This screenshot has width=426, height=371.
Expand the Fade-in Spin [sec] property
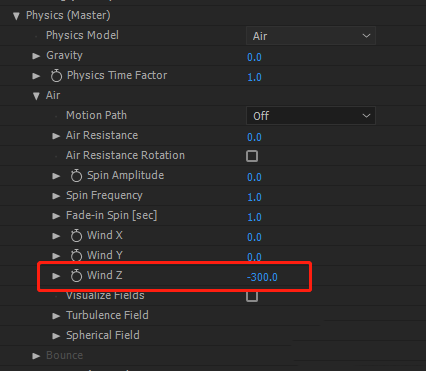(56, 216)
